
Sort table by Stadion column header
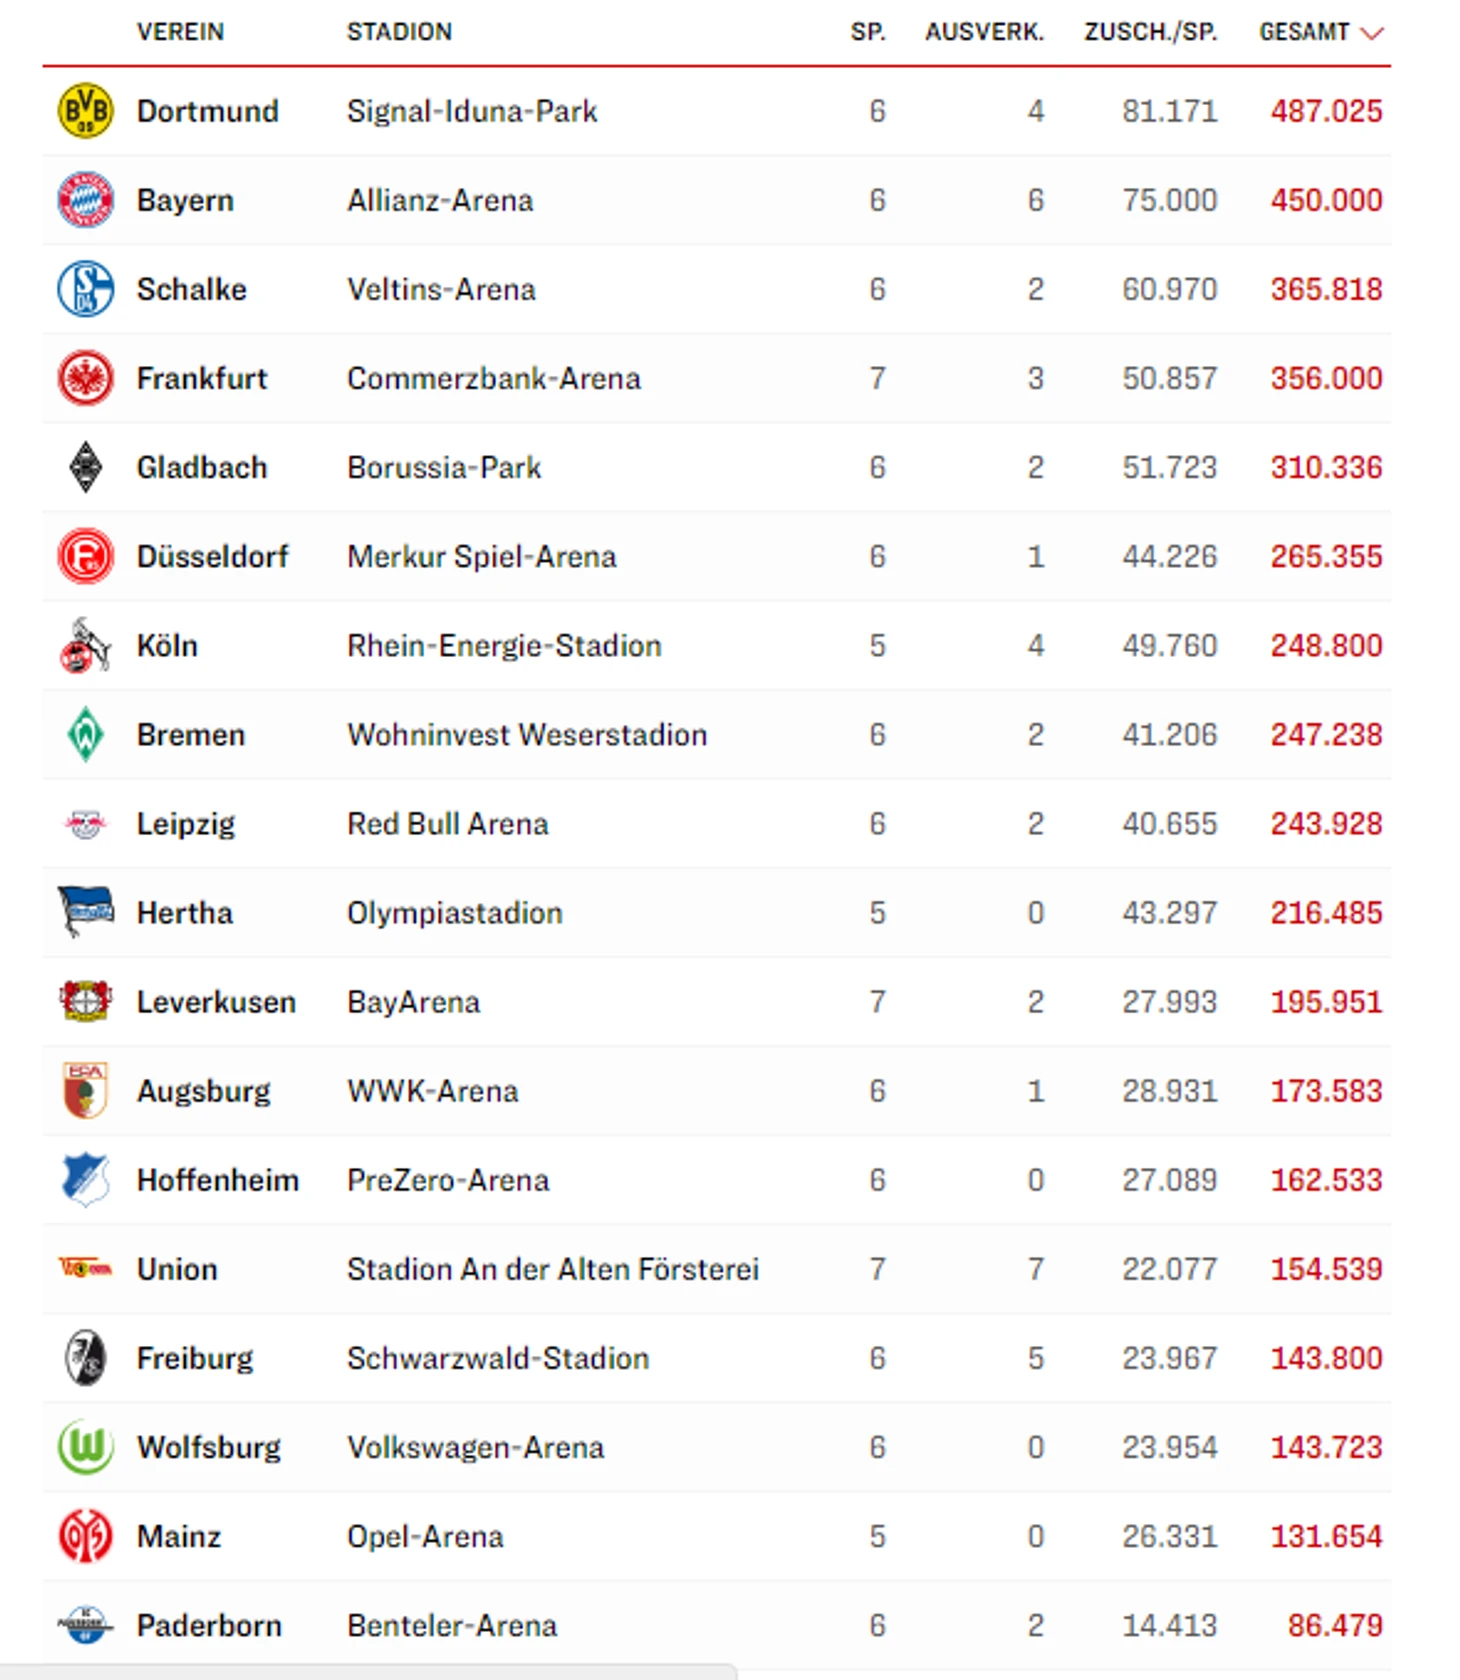399,32
